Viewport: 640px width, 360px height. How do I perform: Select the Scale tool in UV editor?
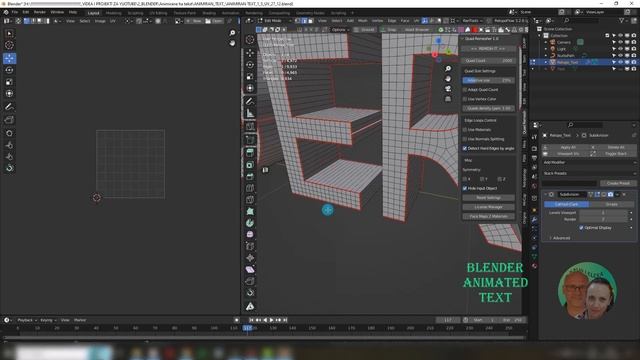[x=9, y=82]
